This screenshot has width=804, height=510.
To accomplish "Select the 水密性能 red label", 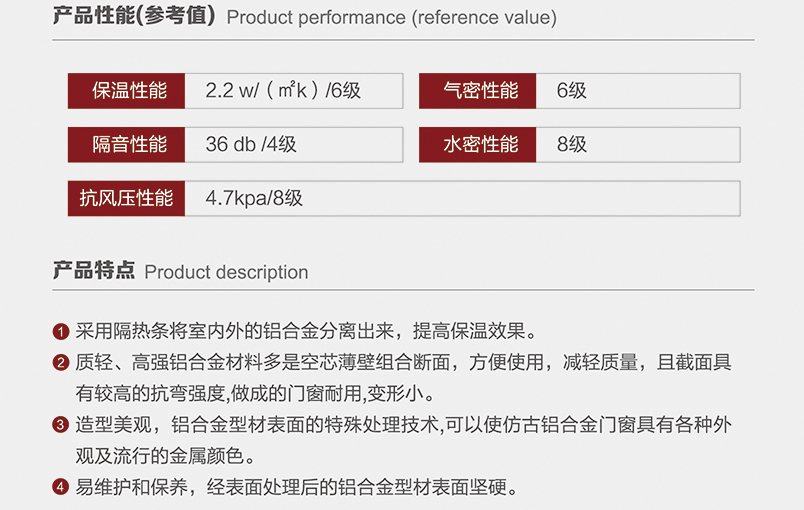I will [x=477, y=145].
